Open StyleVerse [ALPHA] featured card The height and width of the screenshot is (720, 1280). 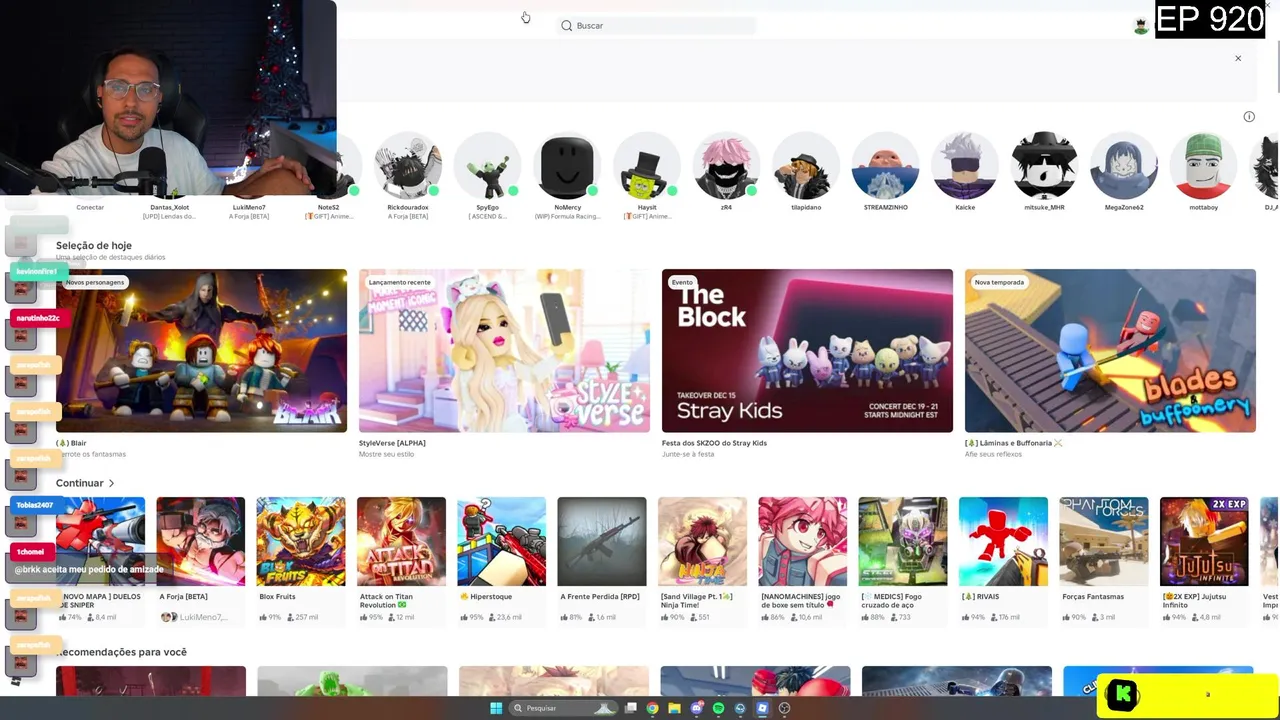(504, 350)
